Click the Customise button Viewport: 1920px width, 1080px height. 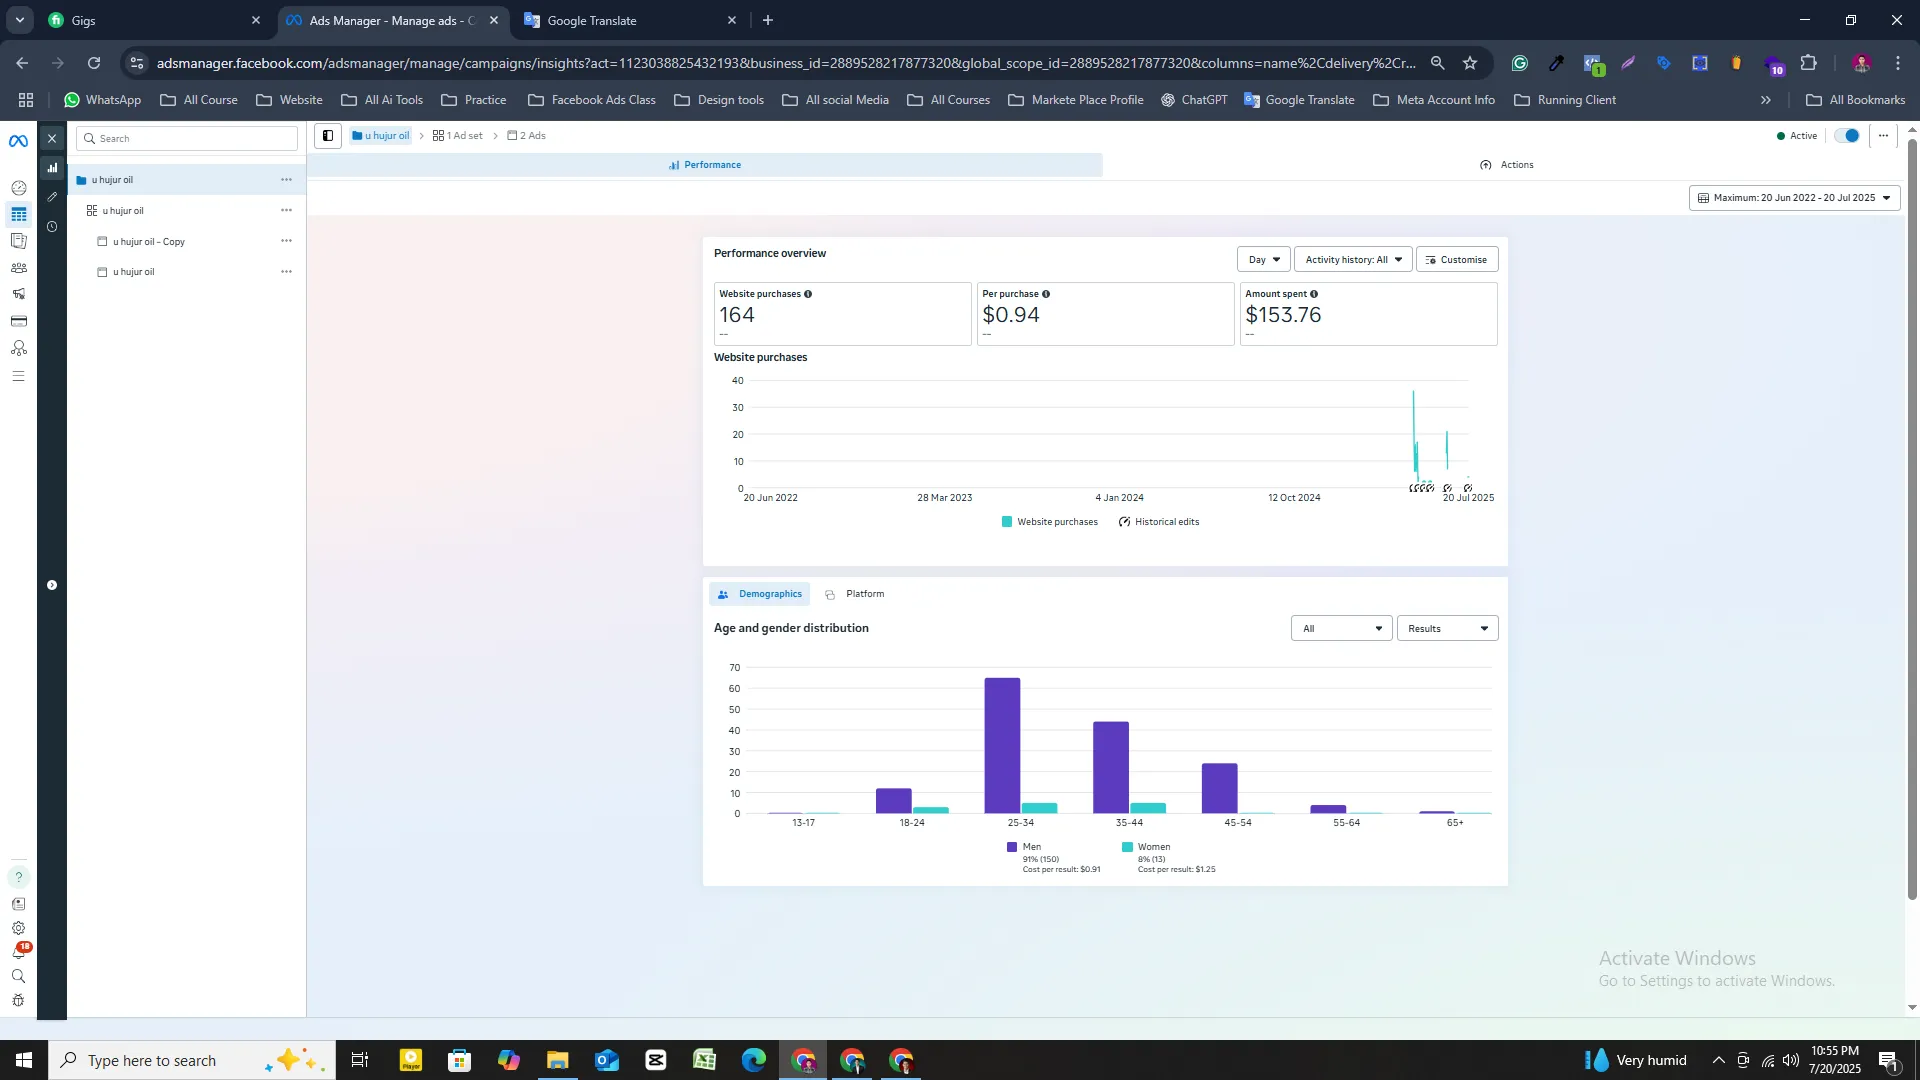tap(1456, 260)
